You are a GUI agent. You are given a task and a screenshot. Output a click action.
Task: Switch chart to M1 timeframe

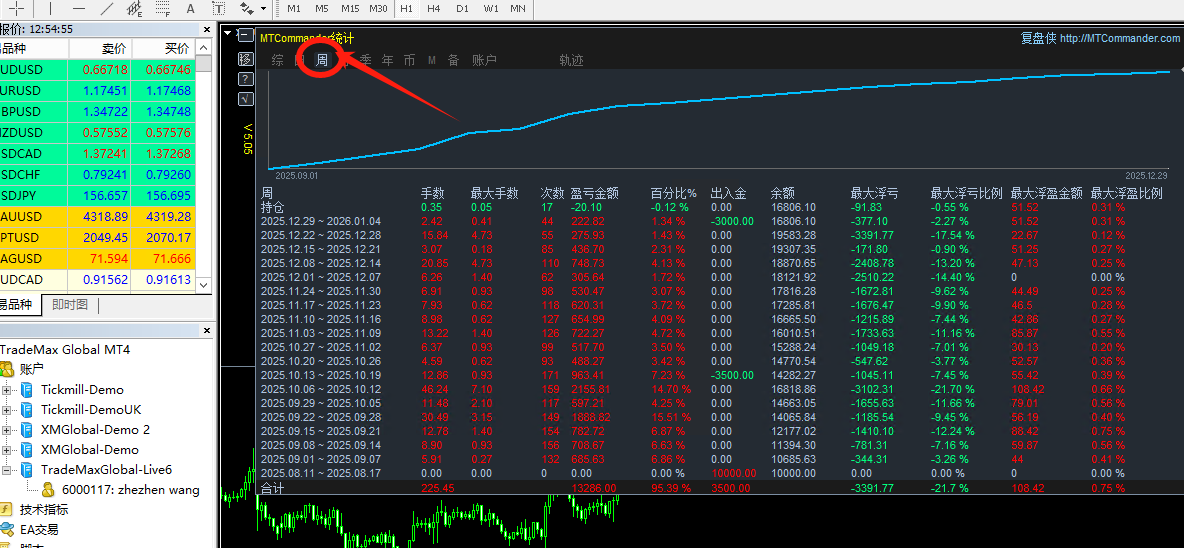(294, 8)
